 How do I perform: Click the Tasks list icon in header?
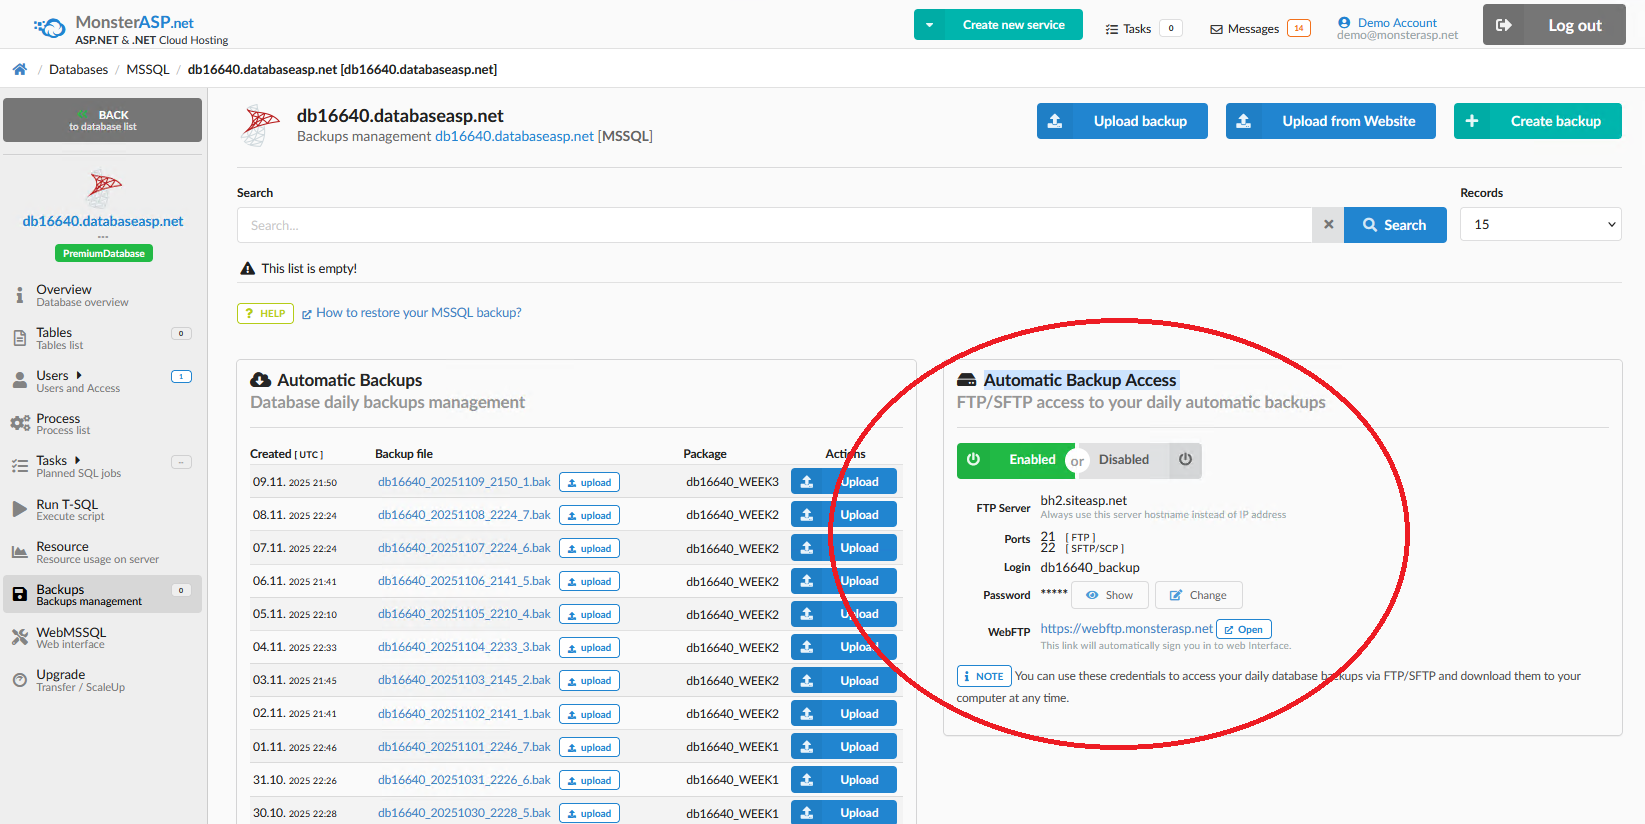(1111, 29)
